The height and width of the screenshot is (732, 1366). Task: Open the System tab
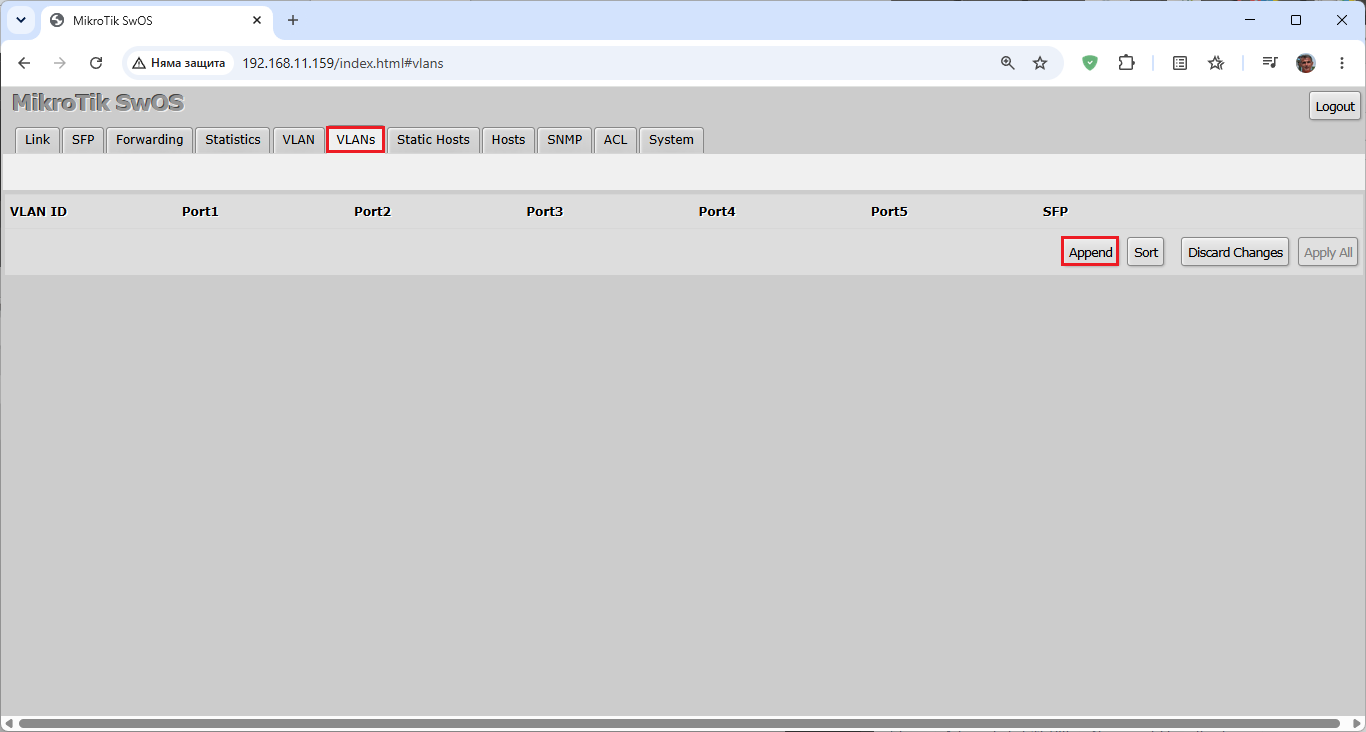(x=671, y=140)
